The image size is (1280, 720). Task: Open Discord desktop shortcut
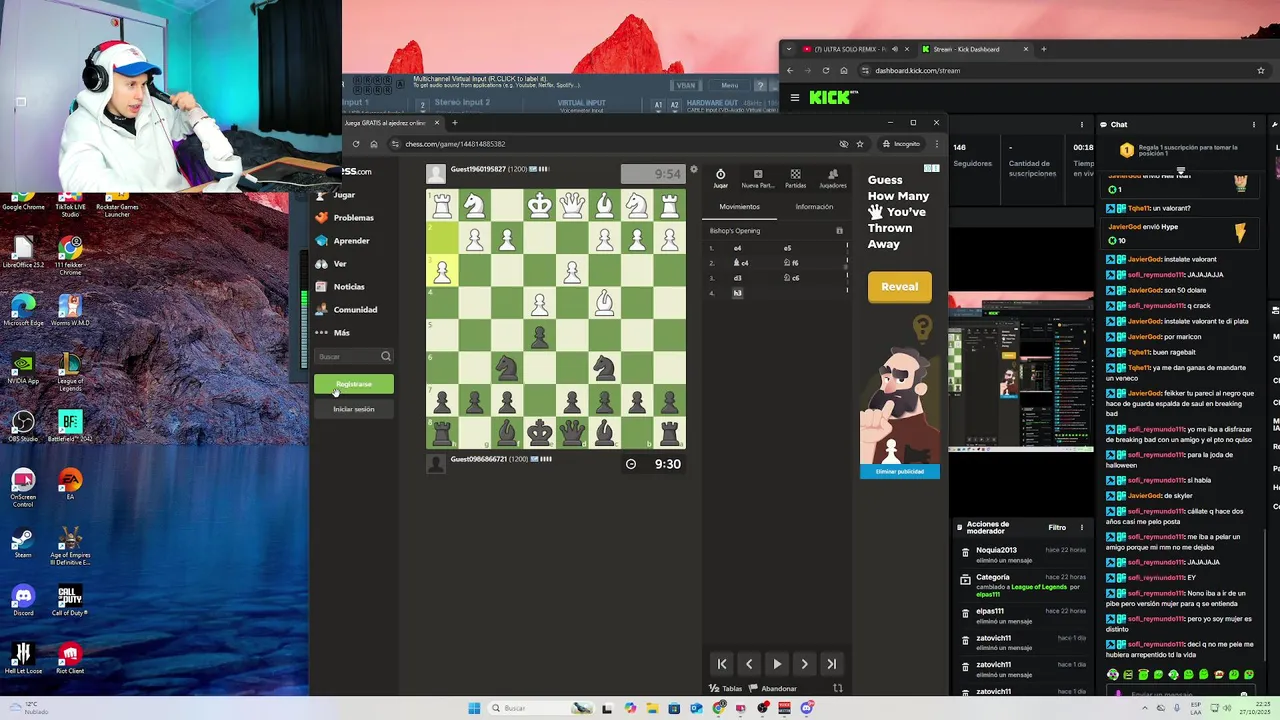[x=22, y=600]
